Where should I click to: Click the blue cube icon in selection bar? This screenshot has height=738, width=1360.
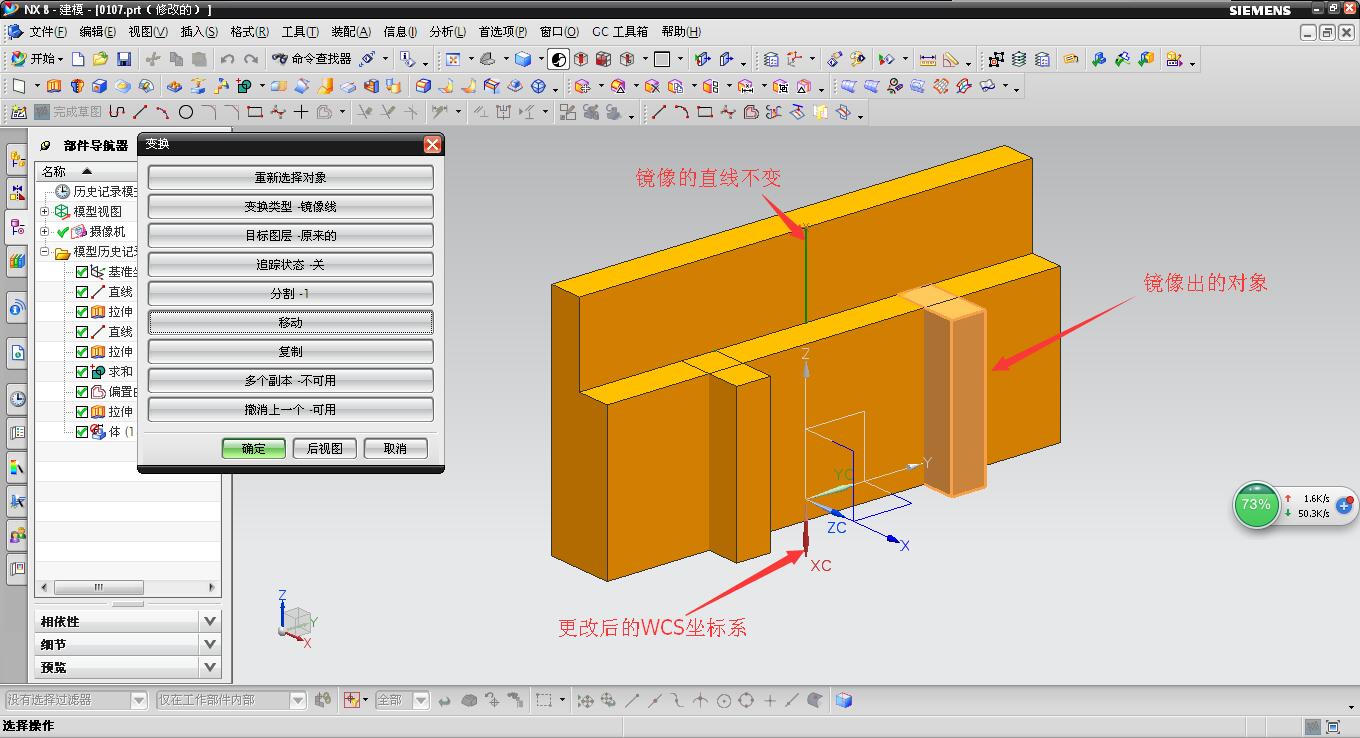(x=844, y=701)
